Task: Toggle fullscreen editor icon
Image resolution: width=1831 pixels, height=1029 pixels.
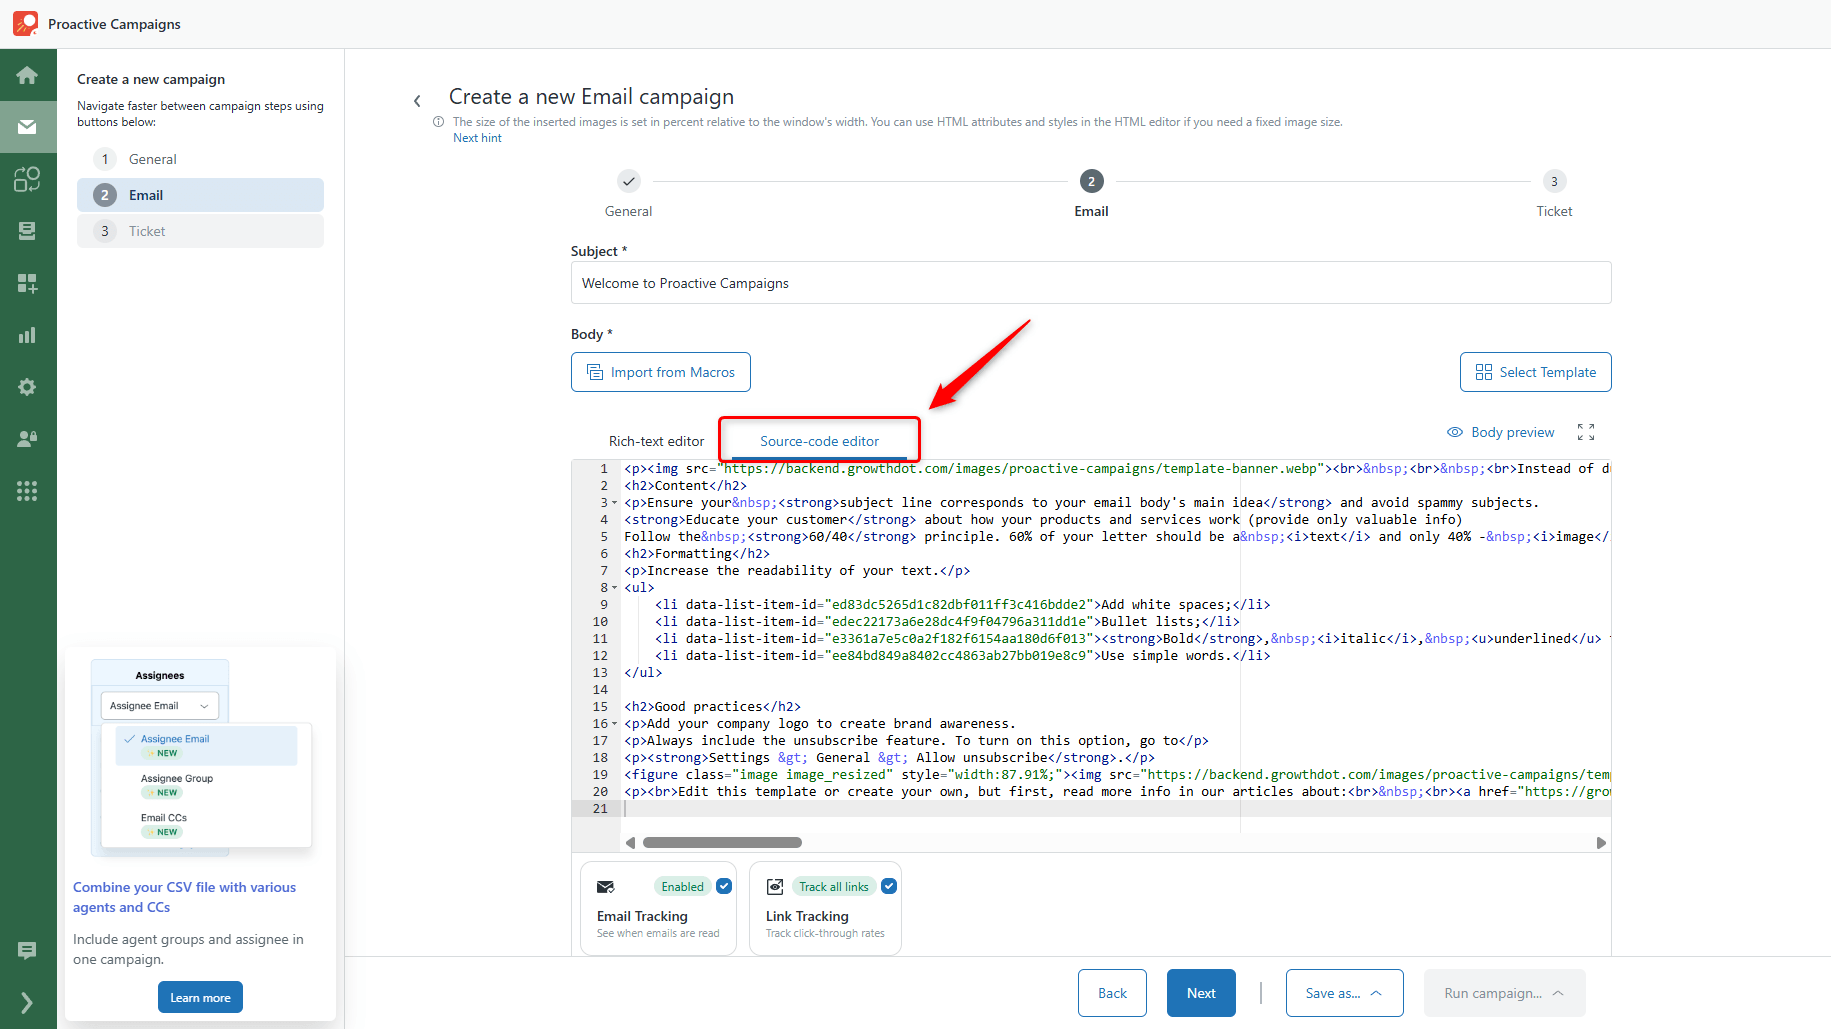Action: click(1586, 432)
